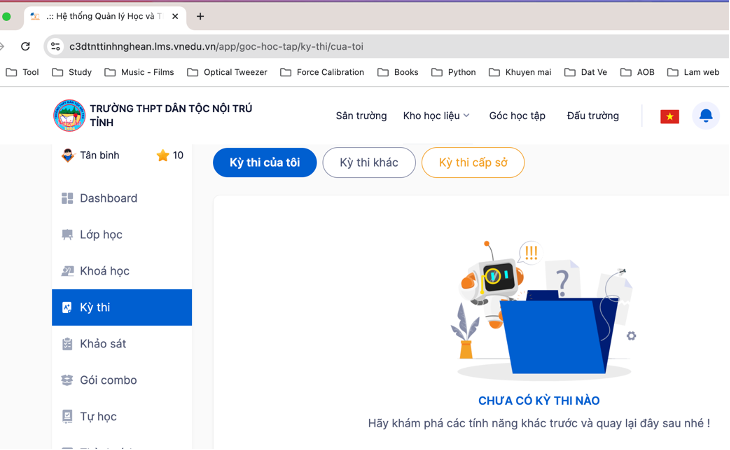
Task: Switch to Kỳ thi khác tab
Action: coord(369,163)
